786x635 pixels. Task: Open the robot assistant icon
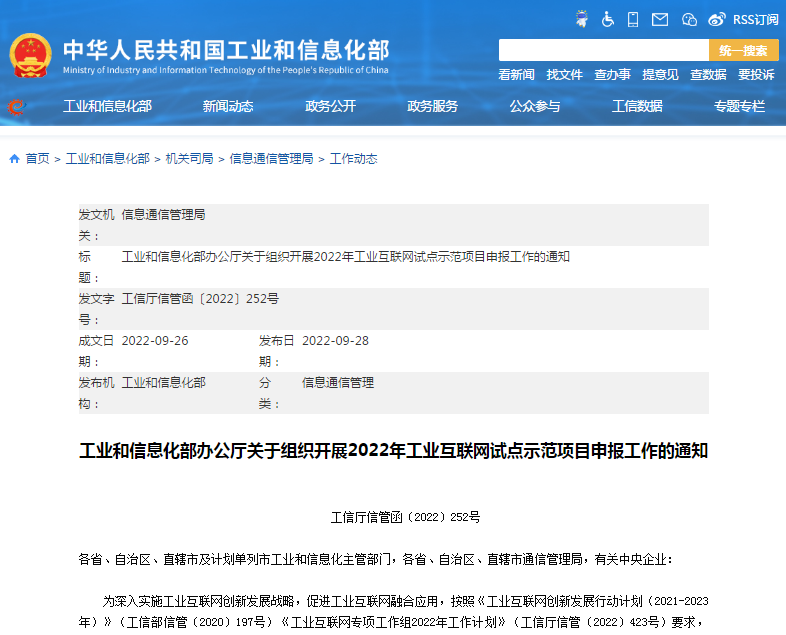(581, 19)
